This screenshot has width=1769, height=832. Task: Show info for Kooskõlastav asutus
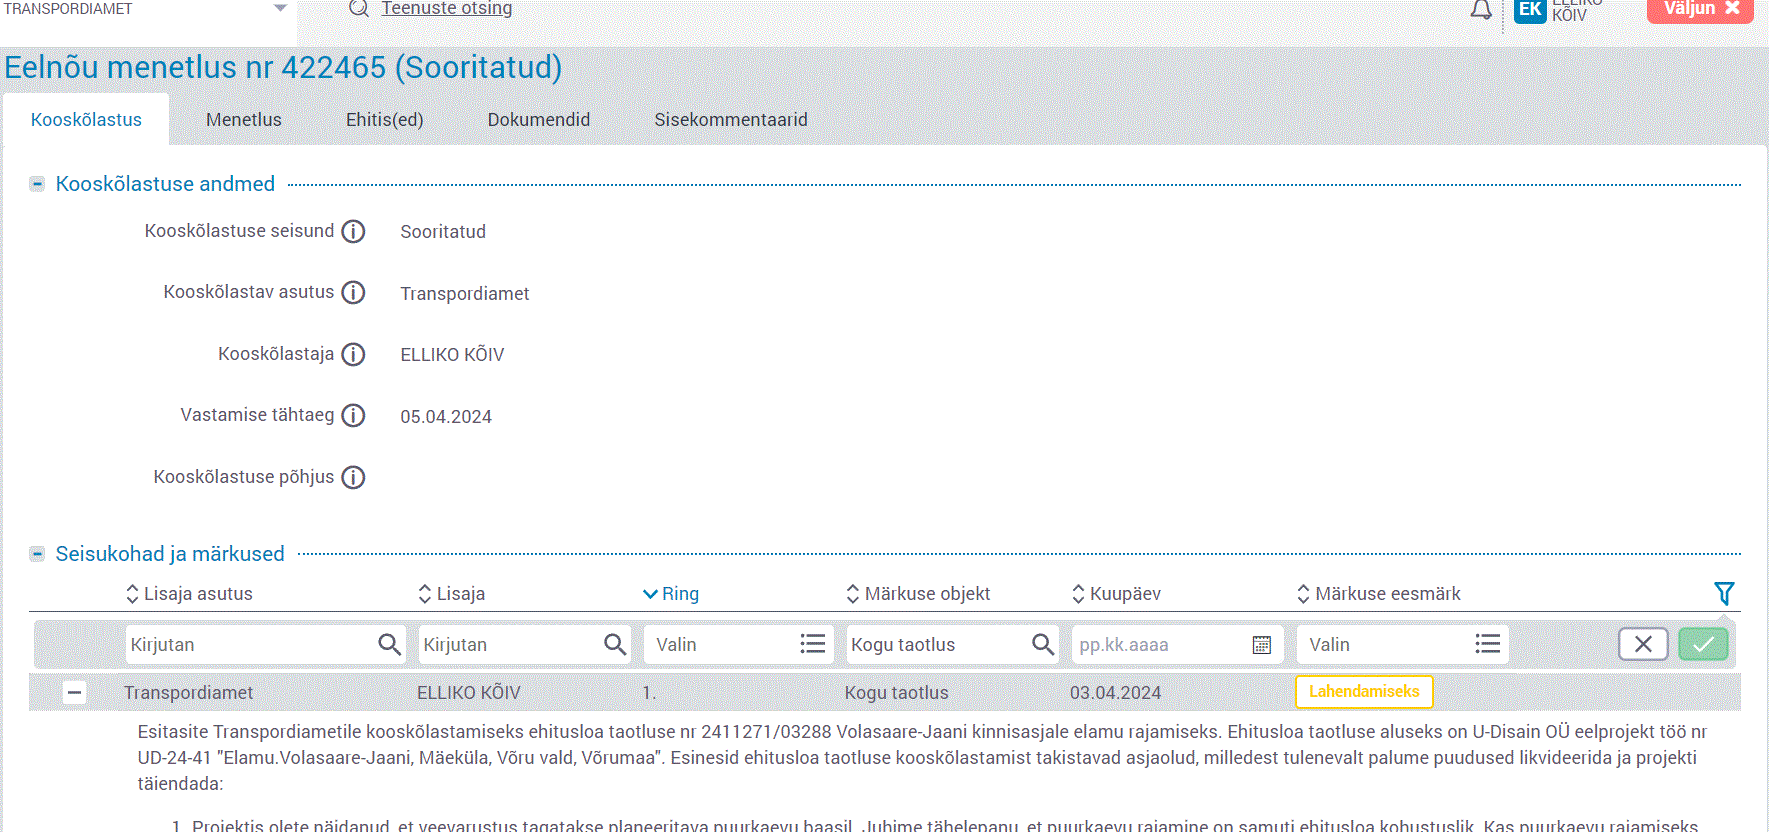(x=353, y=293)
